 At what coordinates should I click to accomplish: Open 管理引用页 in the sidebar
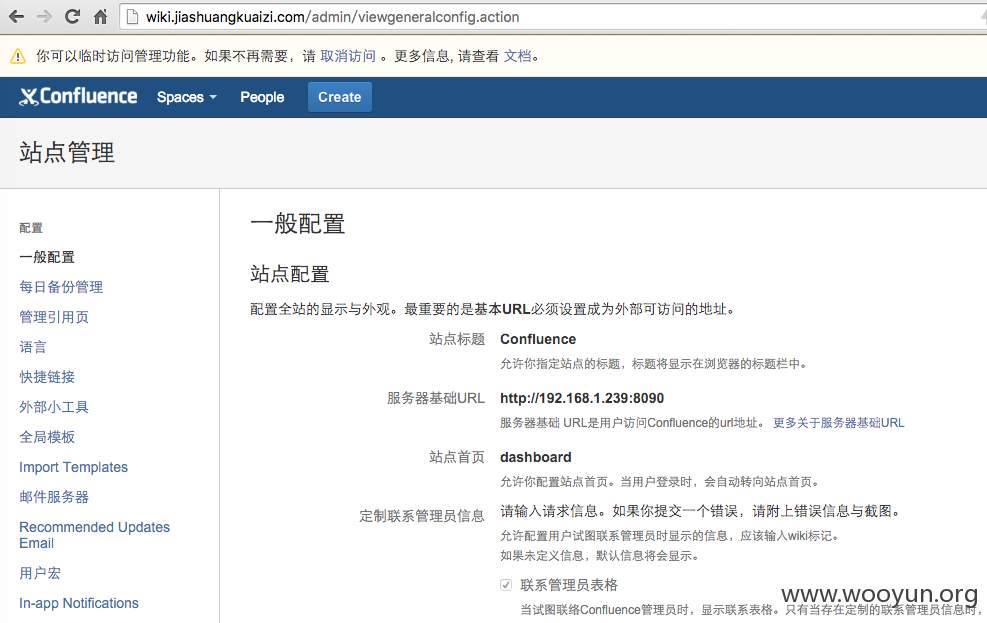tap(54, 317)
